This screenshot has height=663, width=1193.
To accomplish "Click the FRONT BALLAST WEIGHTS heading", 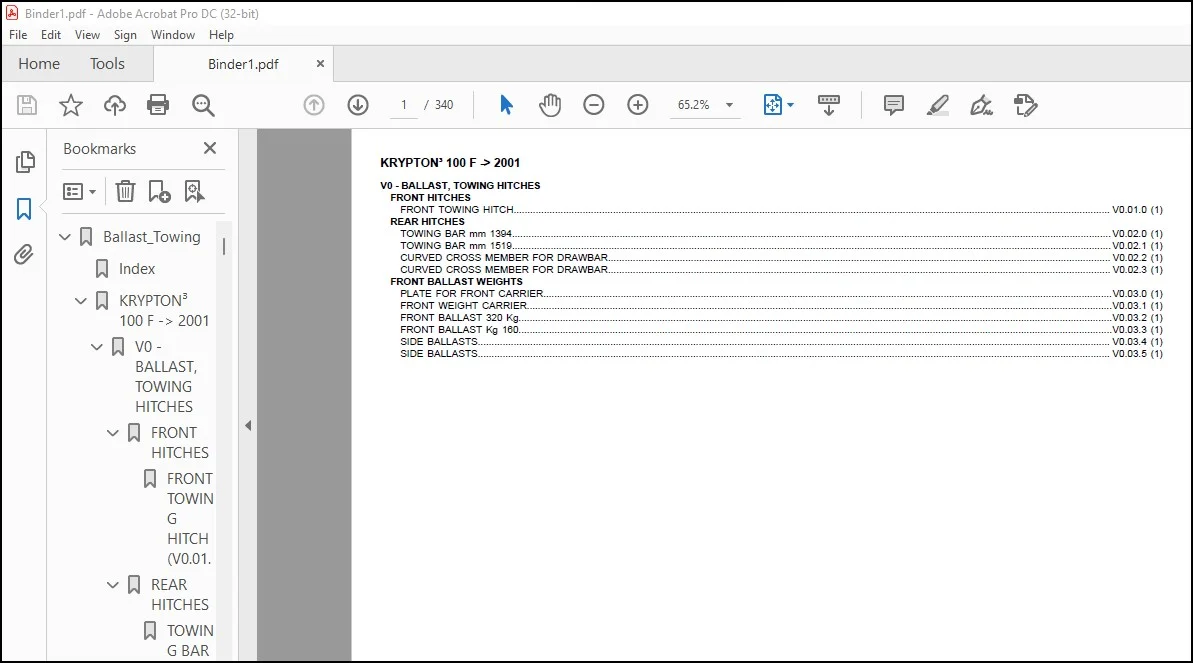I will (x=457, y=282).
